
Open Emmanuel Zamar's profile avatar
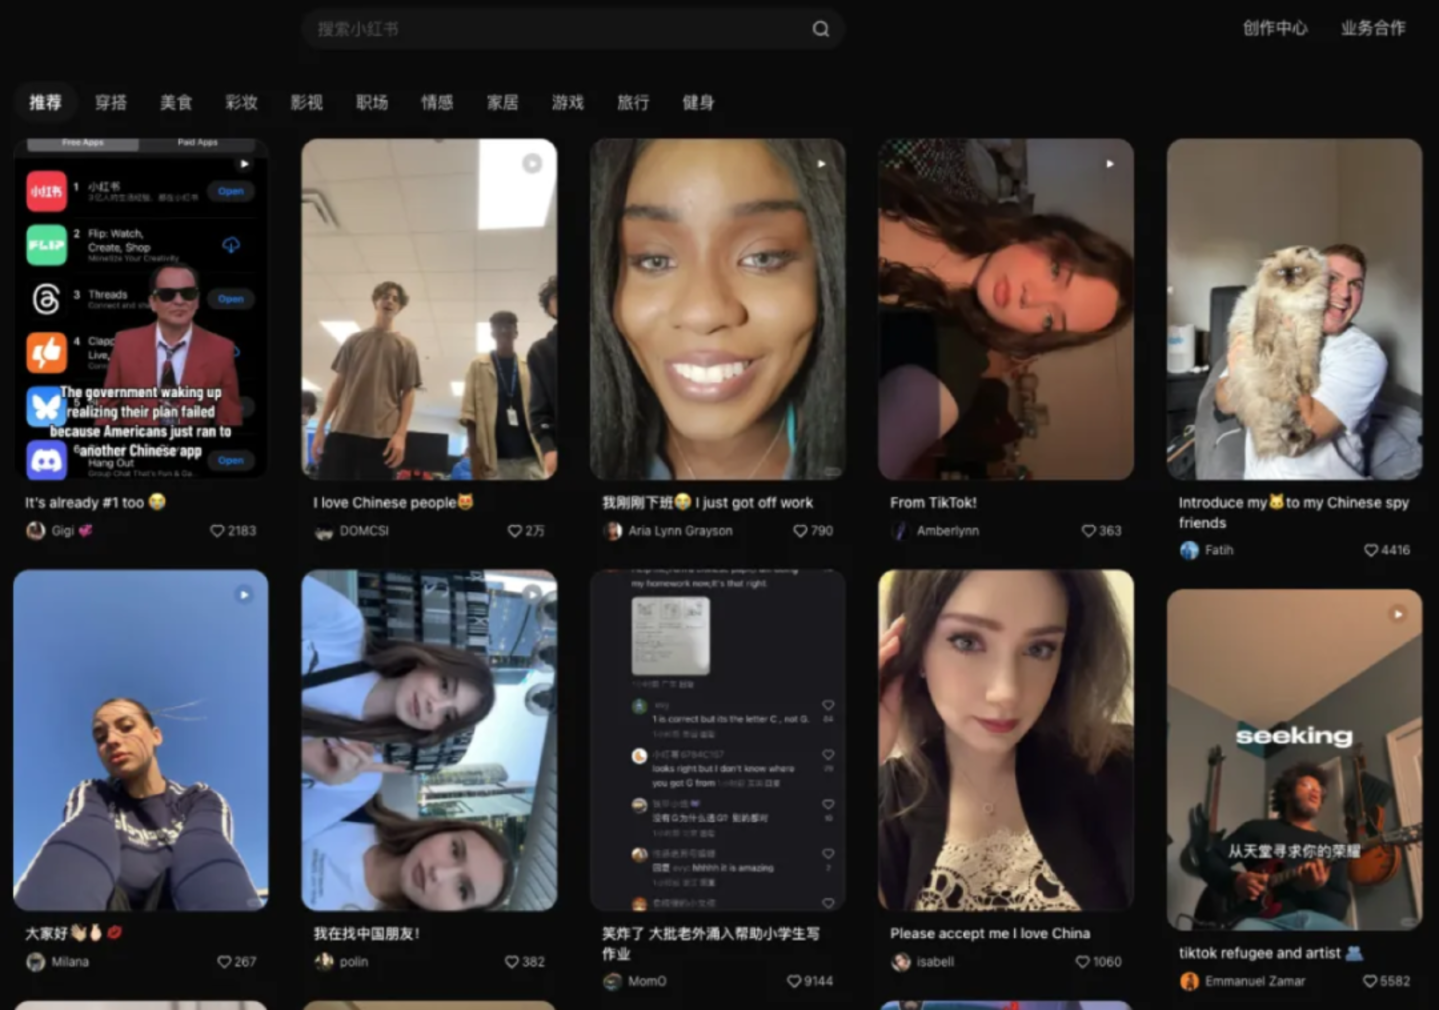[1189, 981]
